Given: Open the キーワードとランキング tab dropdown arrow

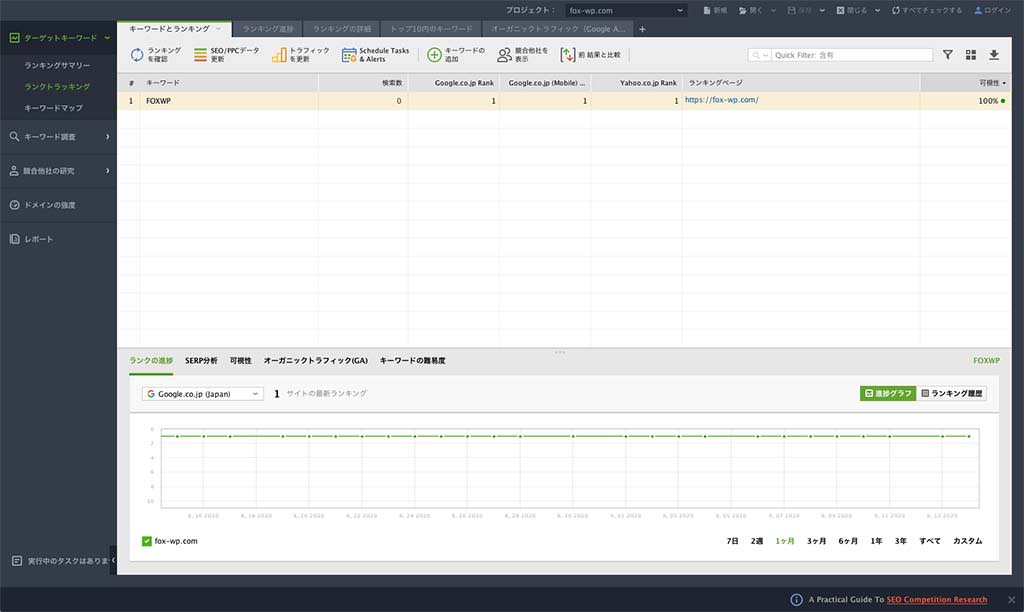Looking at the screenshot, I should click(218, 29).
